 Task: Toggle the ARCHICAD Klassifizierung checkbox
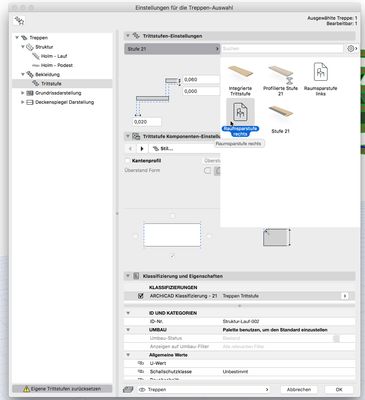tap(141, 296)
